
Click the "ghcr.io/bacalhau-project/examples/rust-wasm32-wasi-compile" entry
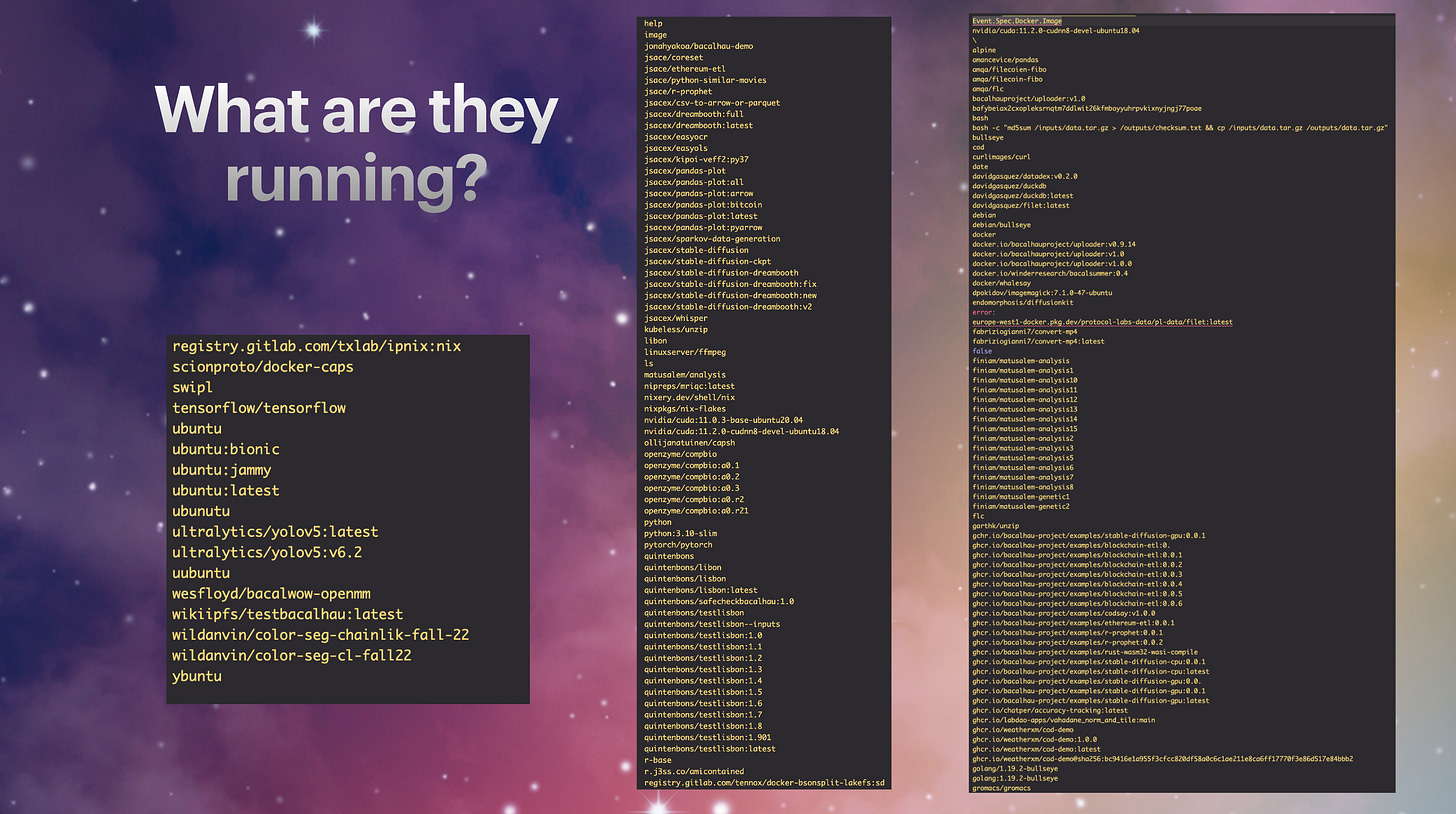coord(1084,652)
